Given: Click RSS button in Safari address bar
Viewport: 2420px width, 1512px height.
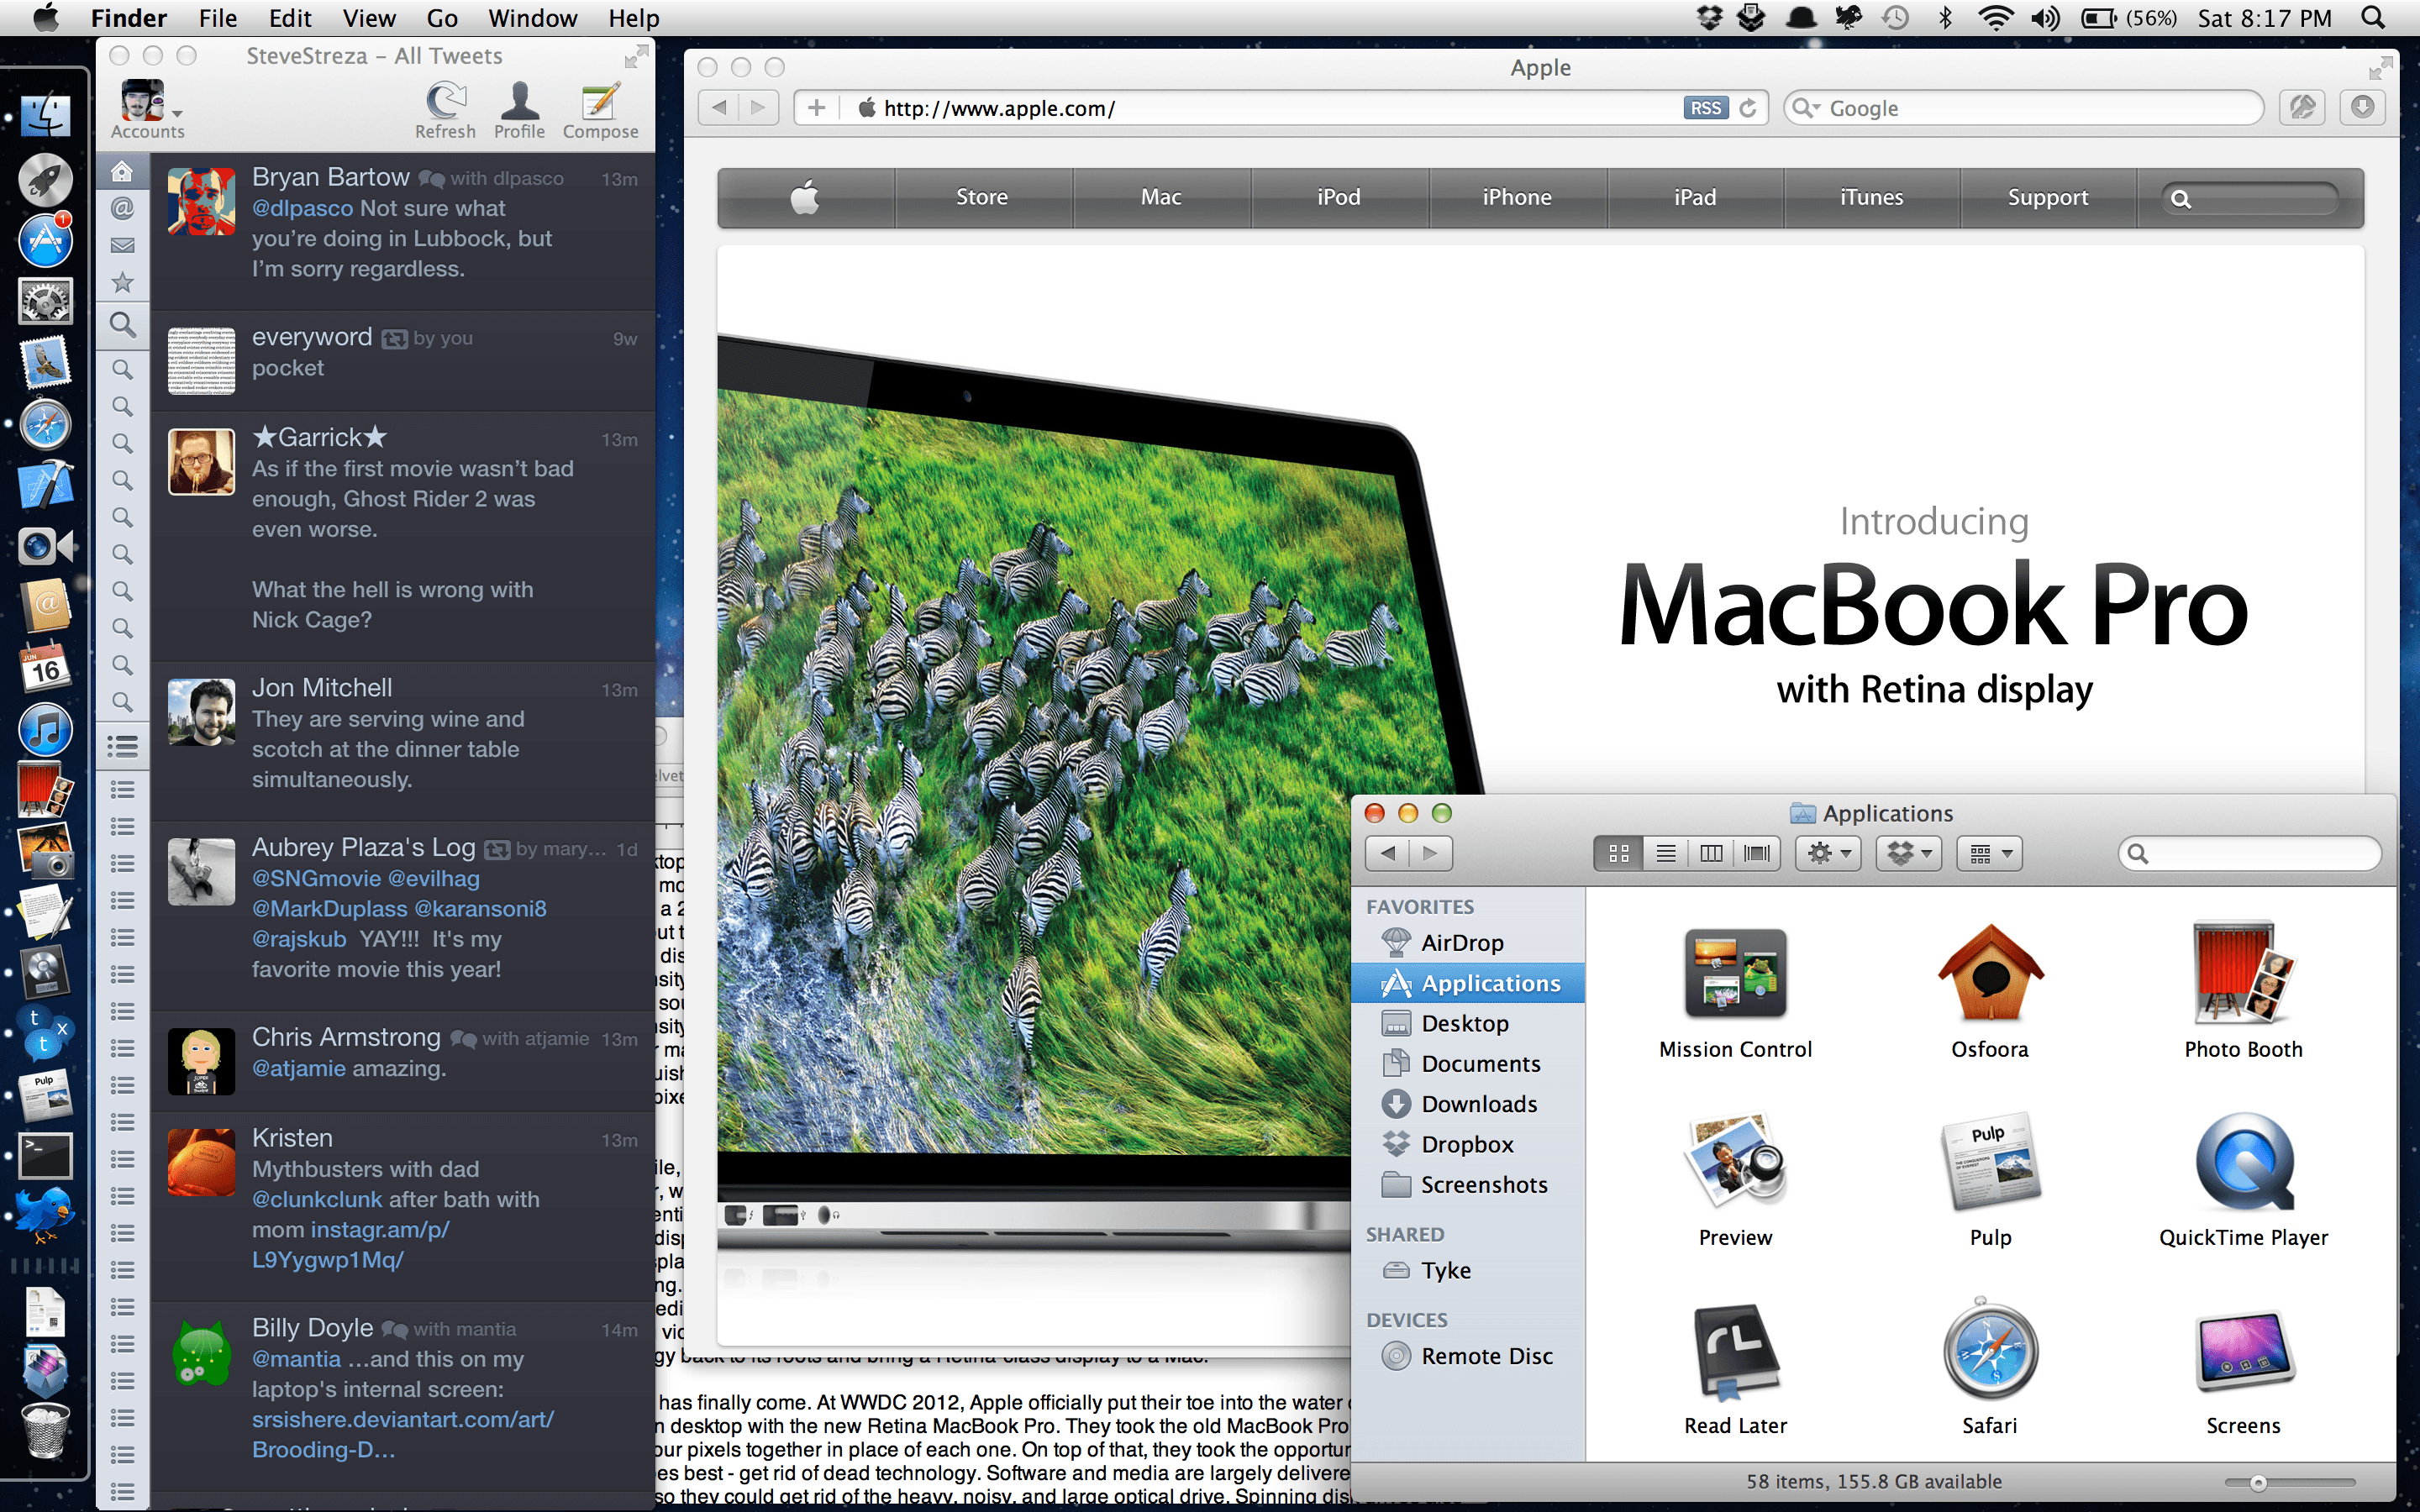Looking at the screenshot, I should [1705, 108].
